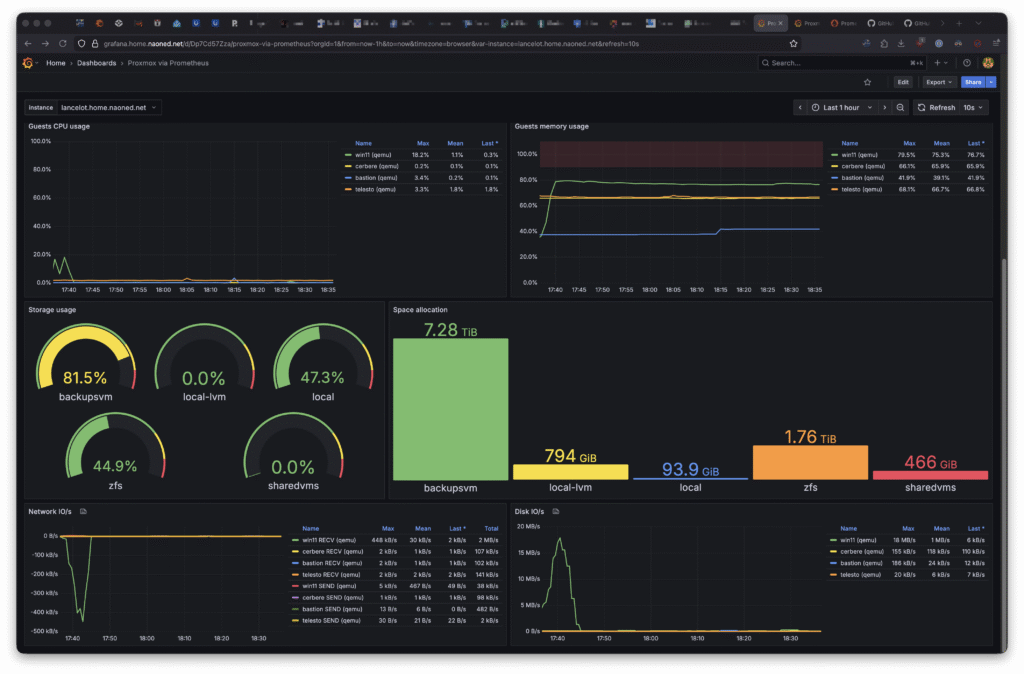Reload the page in the browser
This screenshot has height=674, width=1024.
click(x=63, y=43)
